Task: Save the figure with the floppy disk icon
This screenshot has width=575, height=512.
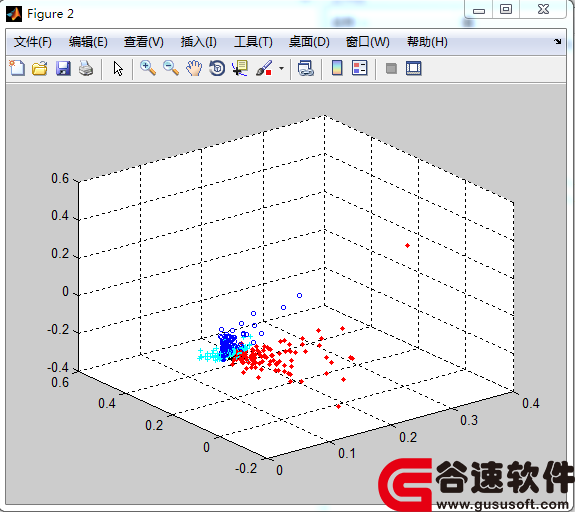Action: tap(63, 68)
